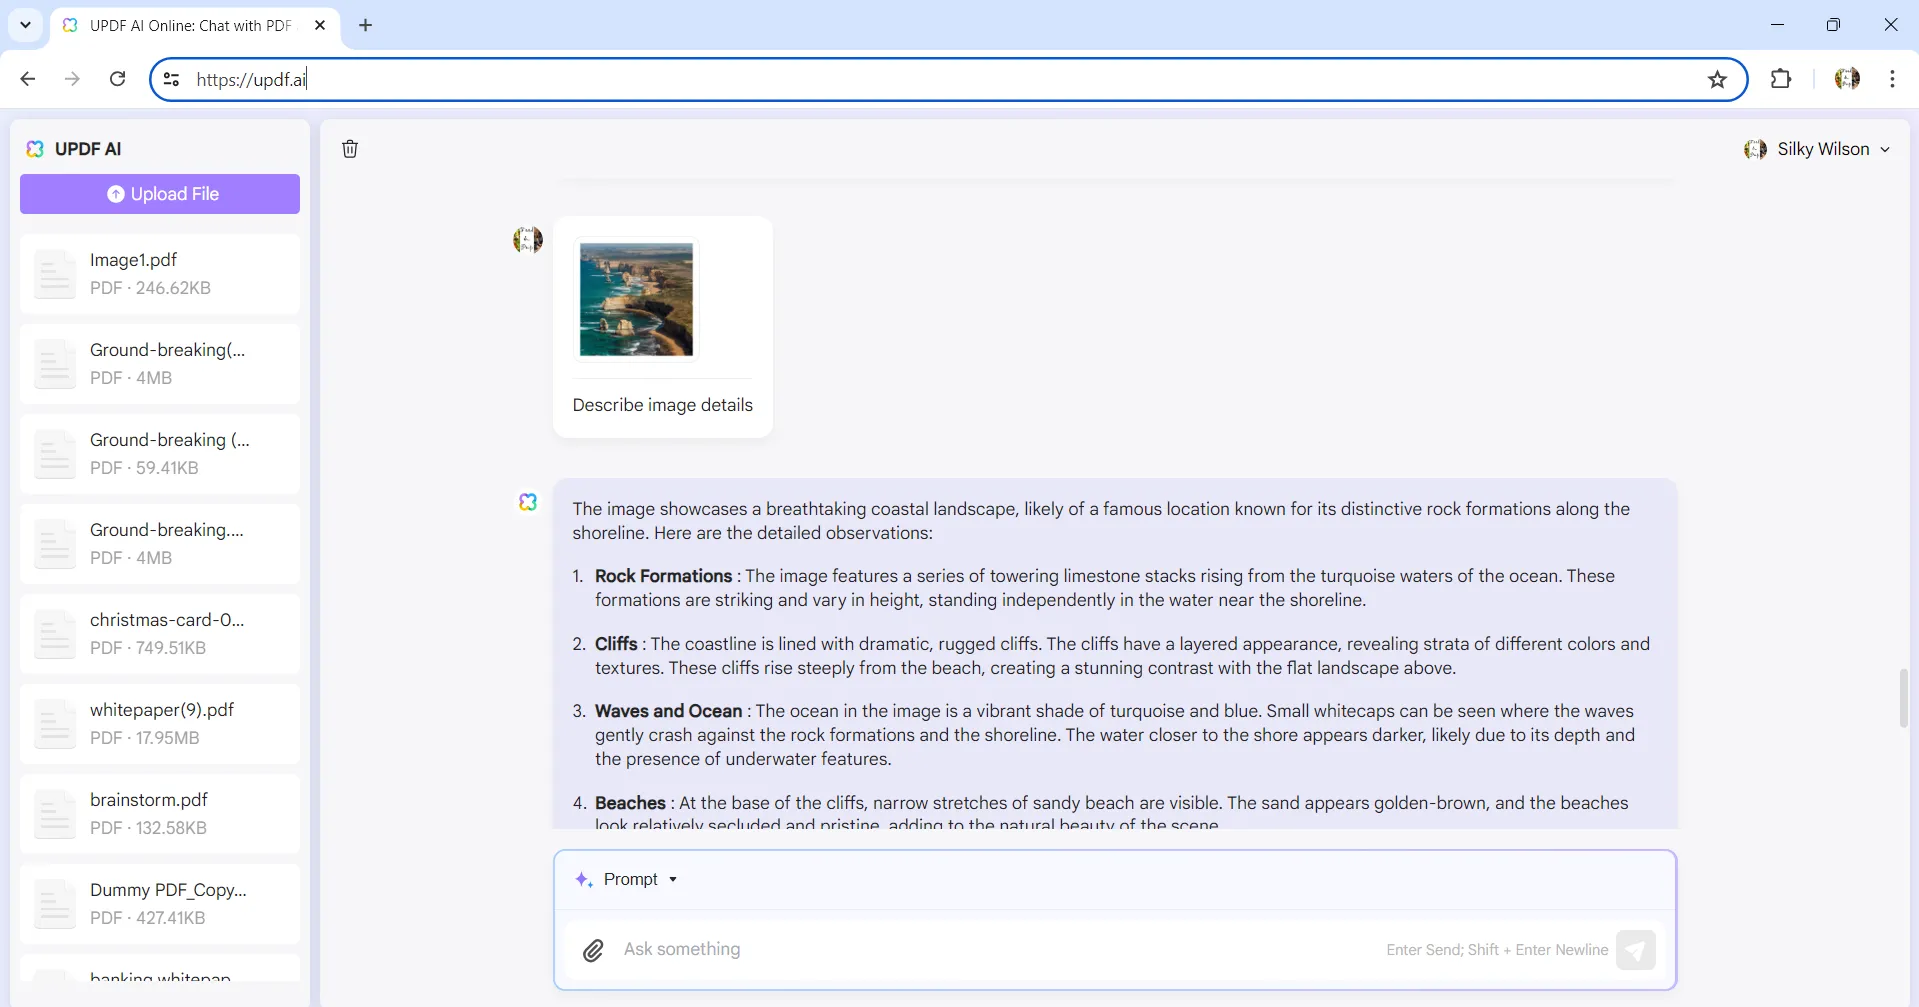Switch to the UPDF AI Online tab
Viewport: 1919px width, 1007px height.
pos(190,26)
